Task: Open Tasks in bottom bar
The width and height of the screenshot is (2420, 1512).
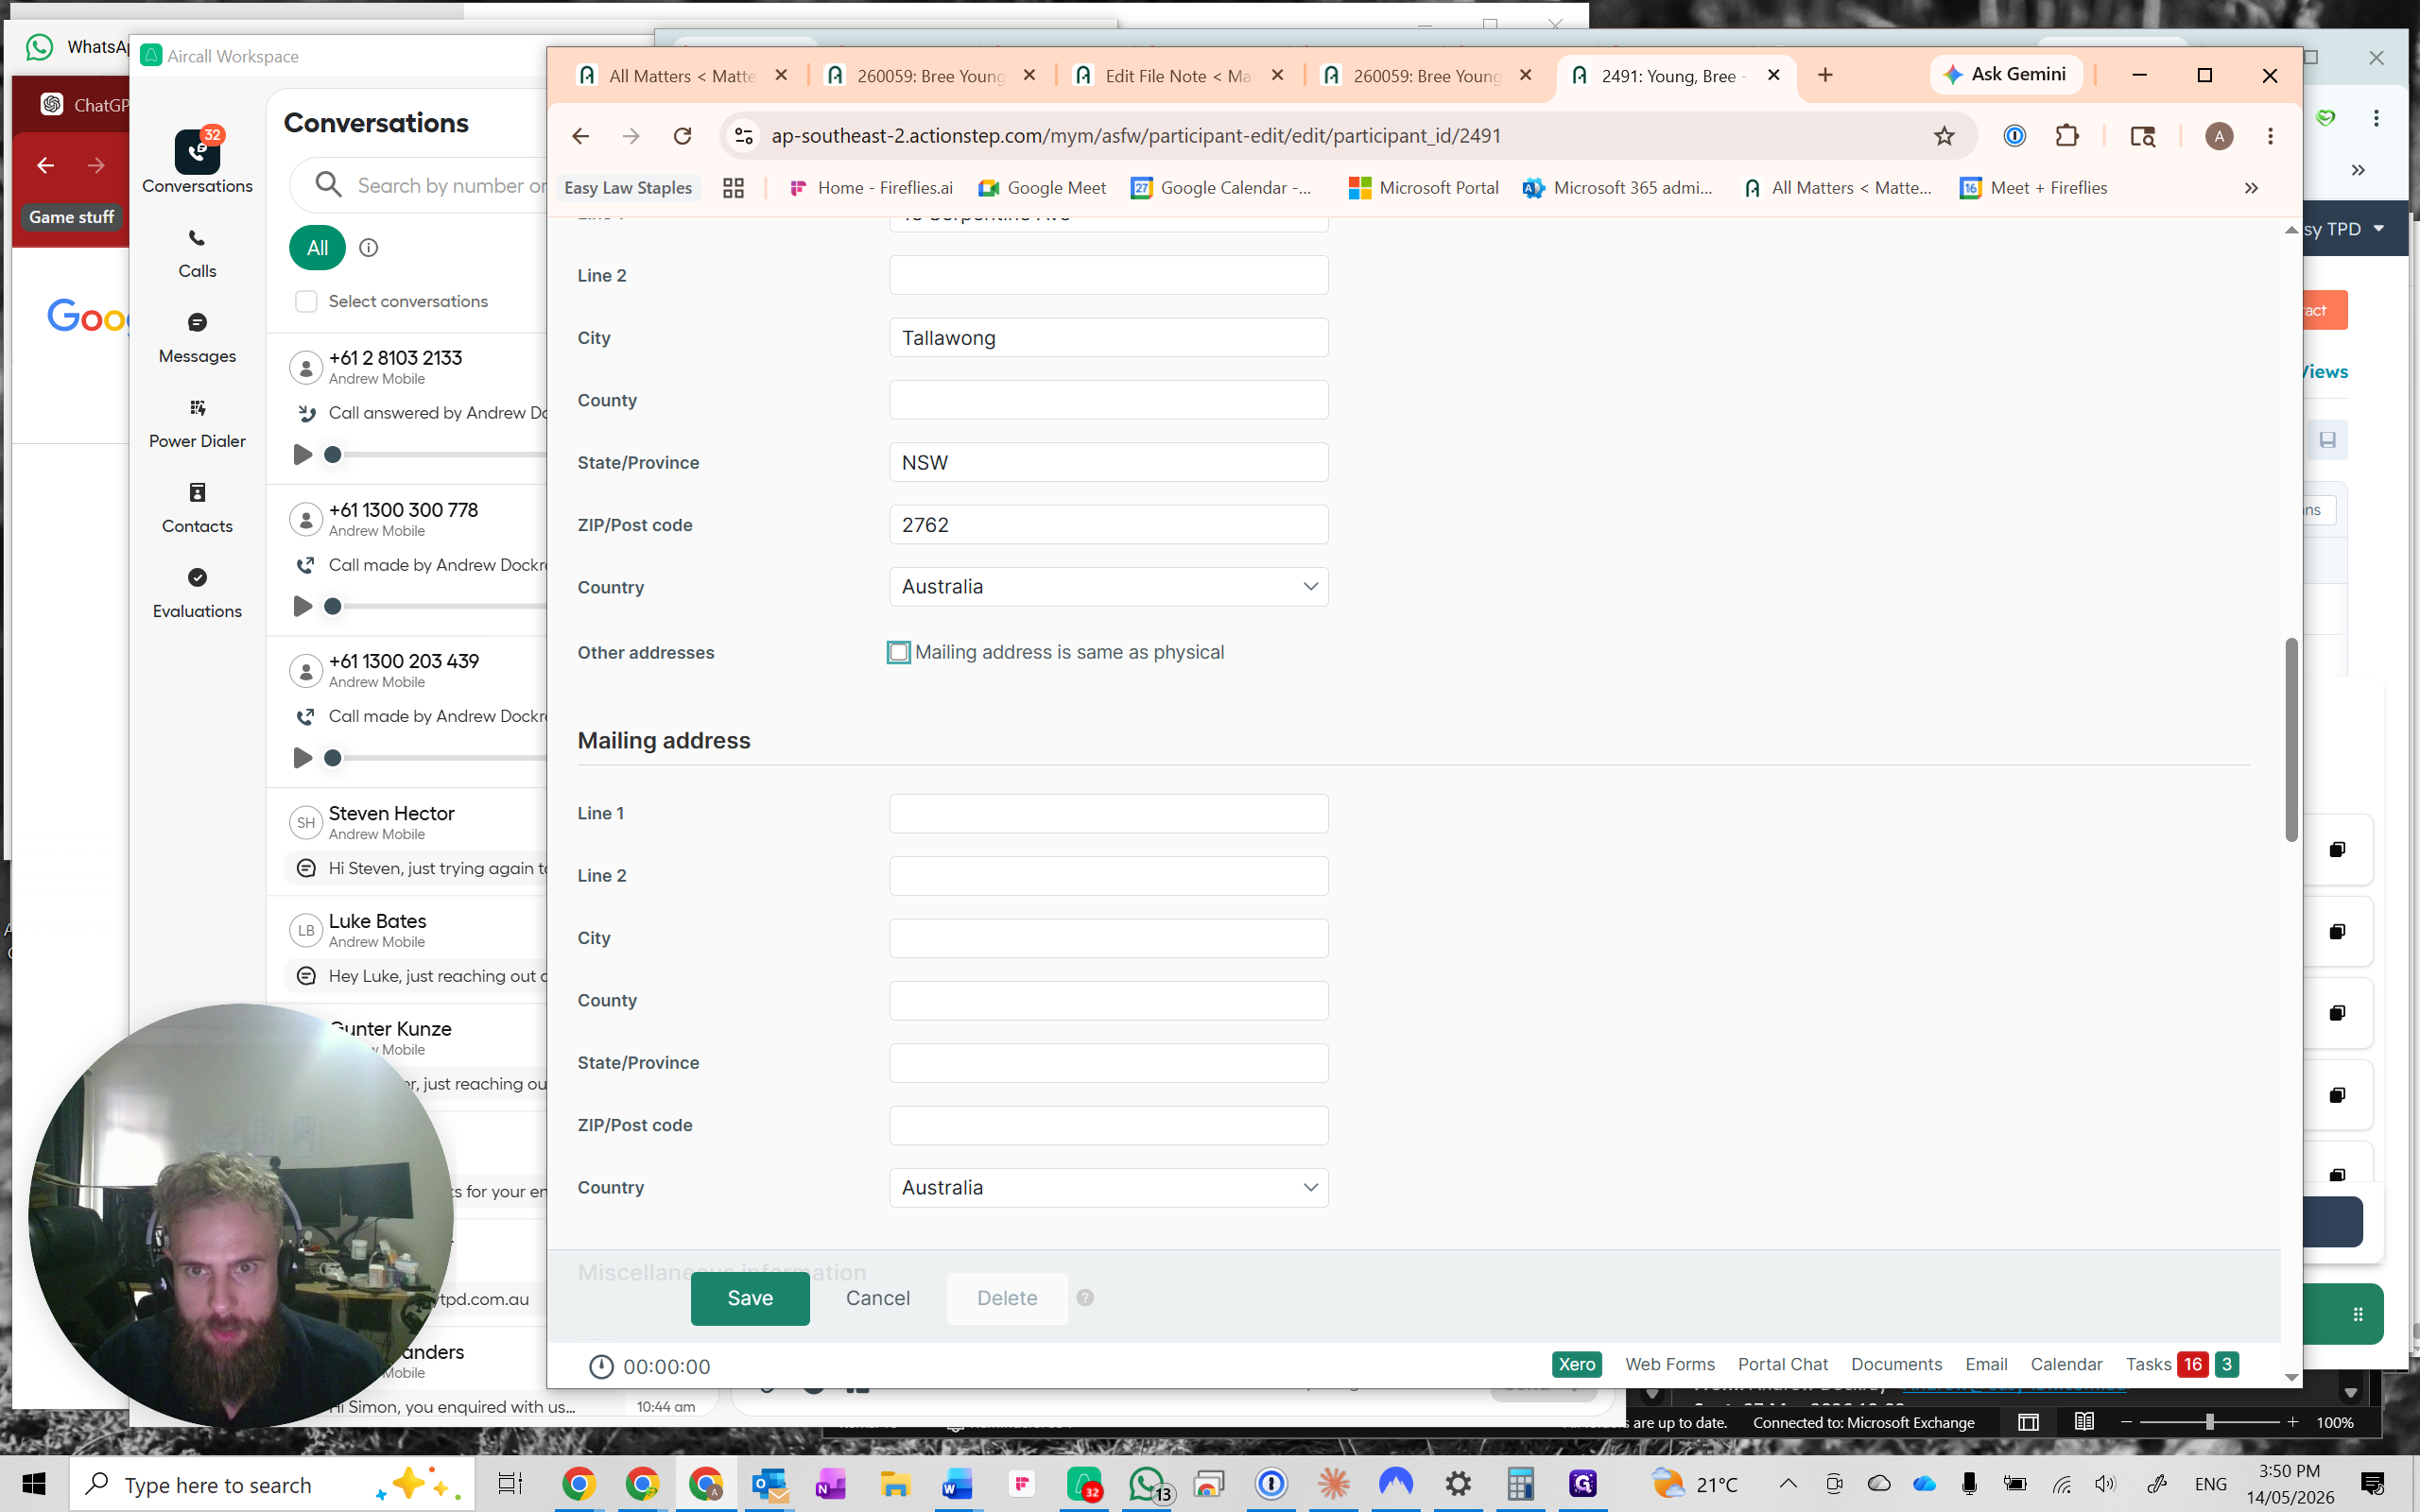Action: pos(2148,1364)
